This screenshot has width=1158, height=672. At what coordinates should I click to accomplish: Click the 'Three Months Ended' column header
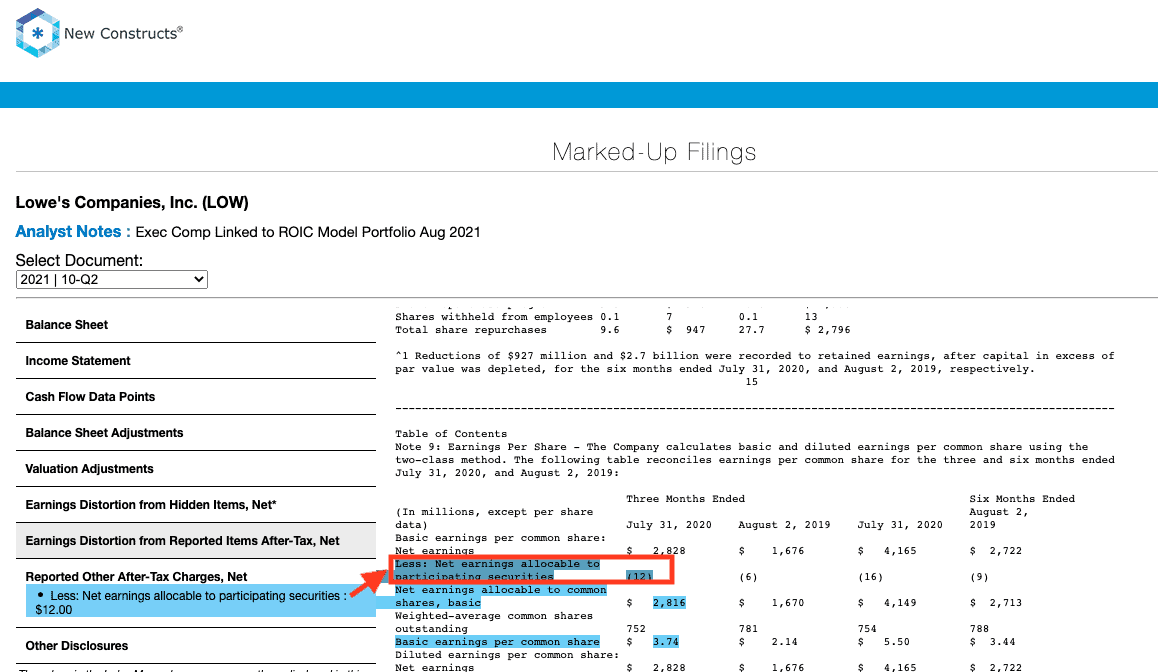(685, 499)
